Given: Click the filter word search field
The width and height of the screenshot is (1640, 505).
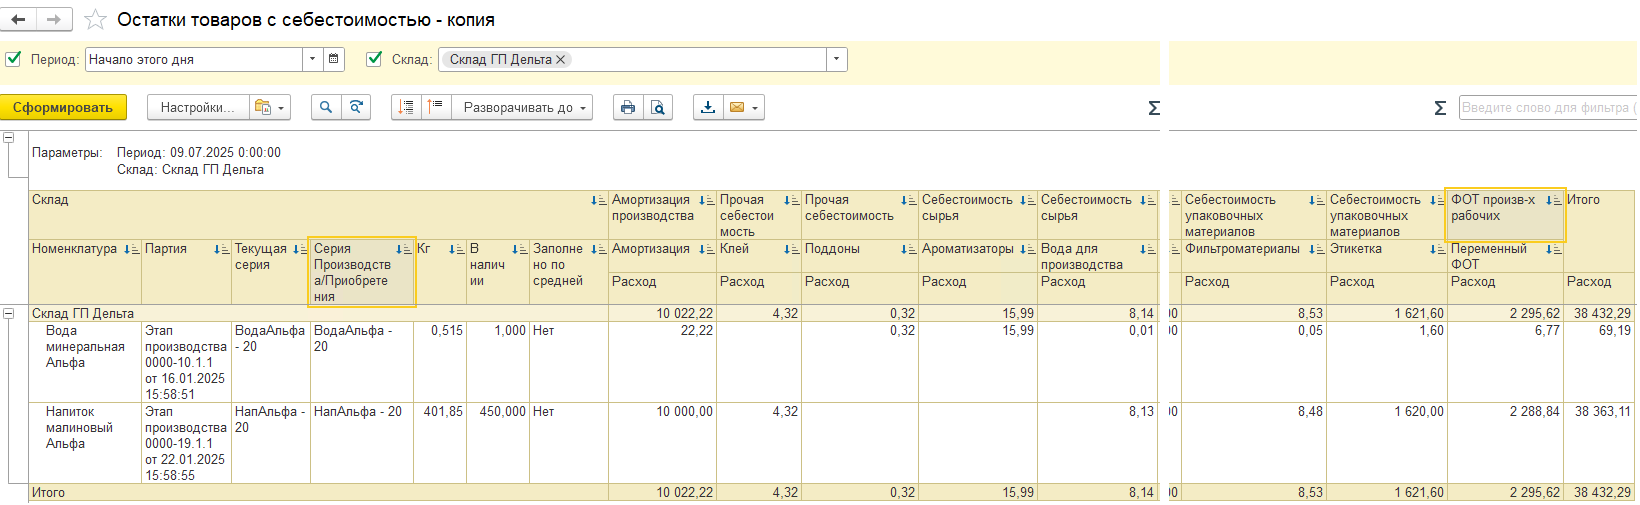Looking at the screenshot, I should [1545, 107].
